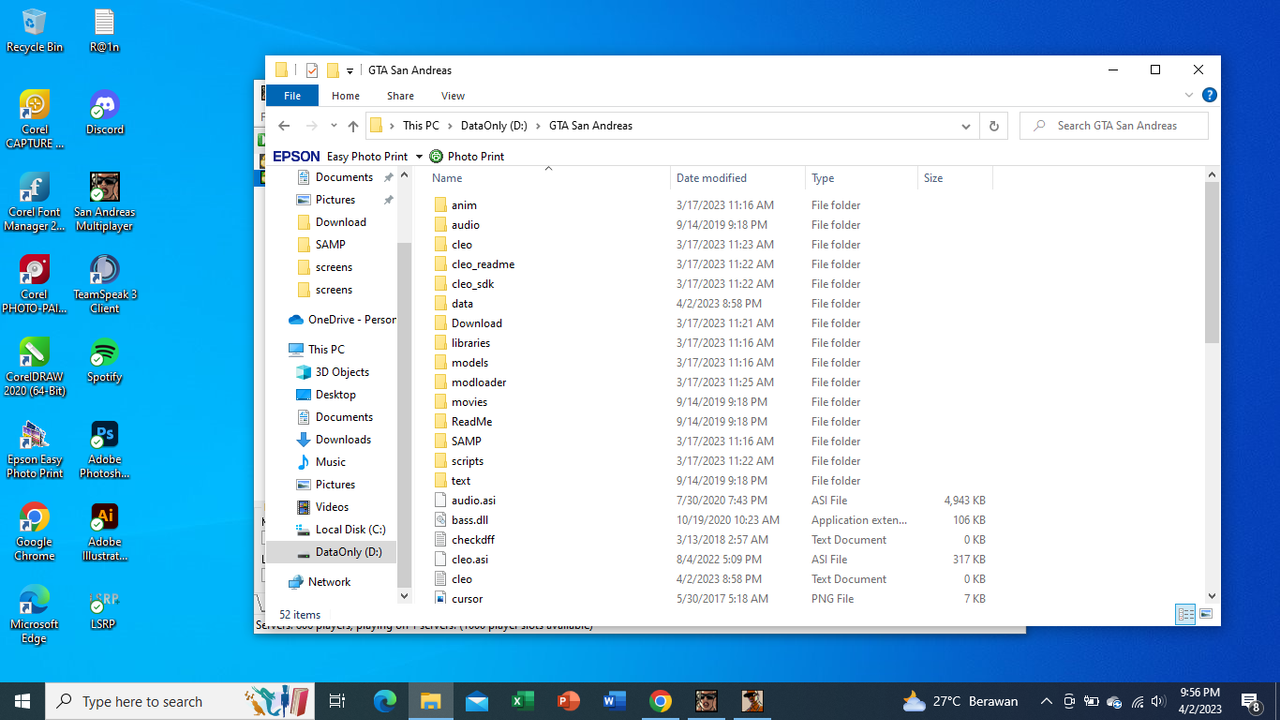
Task: Click chevron after DataOnly (D:) in address bar
Action: [537, 126]
